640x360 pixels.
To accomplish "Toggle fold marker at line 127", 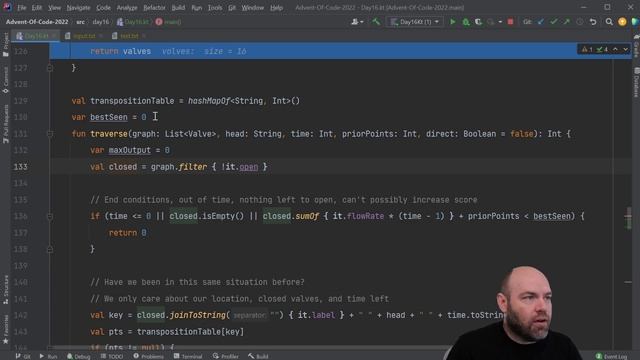I will [x=50, y=68].
